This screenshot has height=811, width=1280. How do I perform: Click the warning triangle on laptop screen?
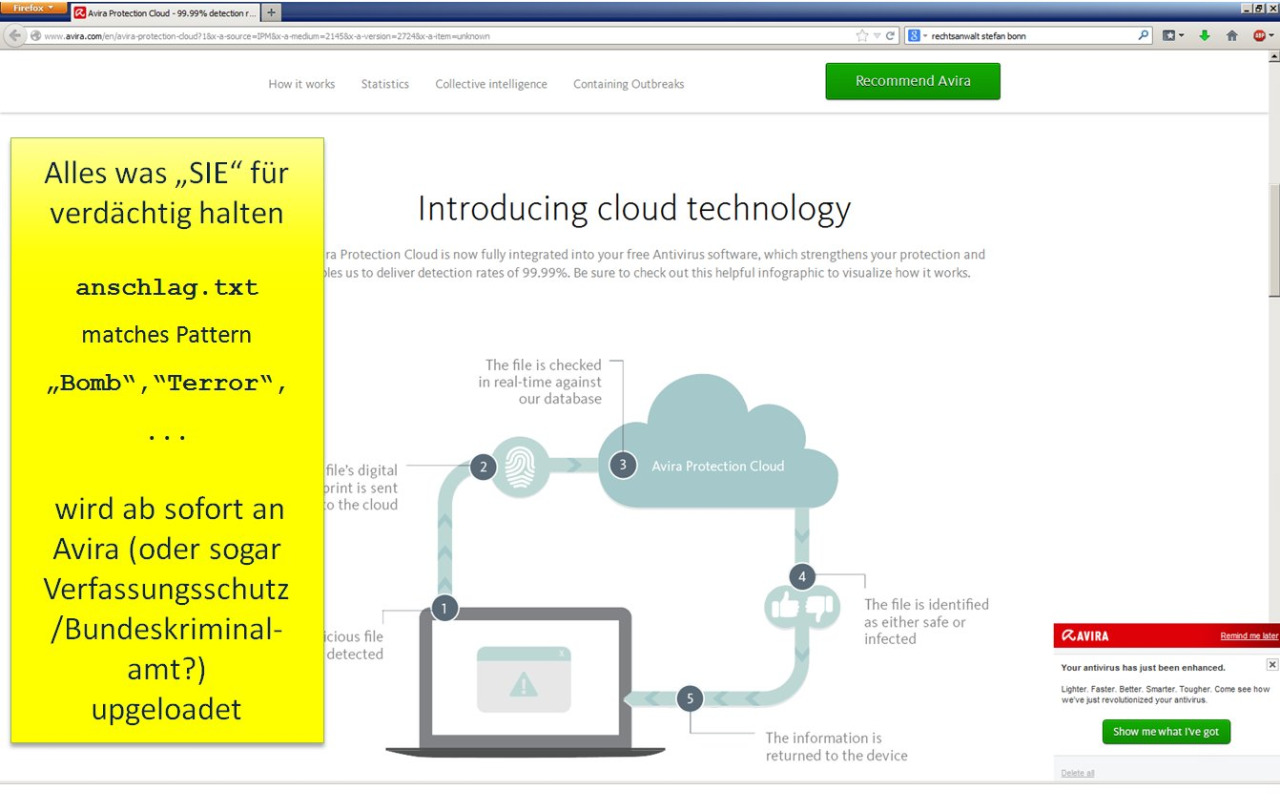[x=523, y=684]
